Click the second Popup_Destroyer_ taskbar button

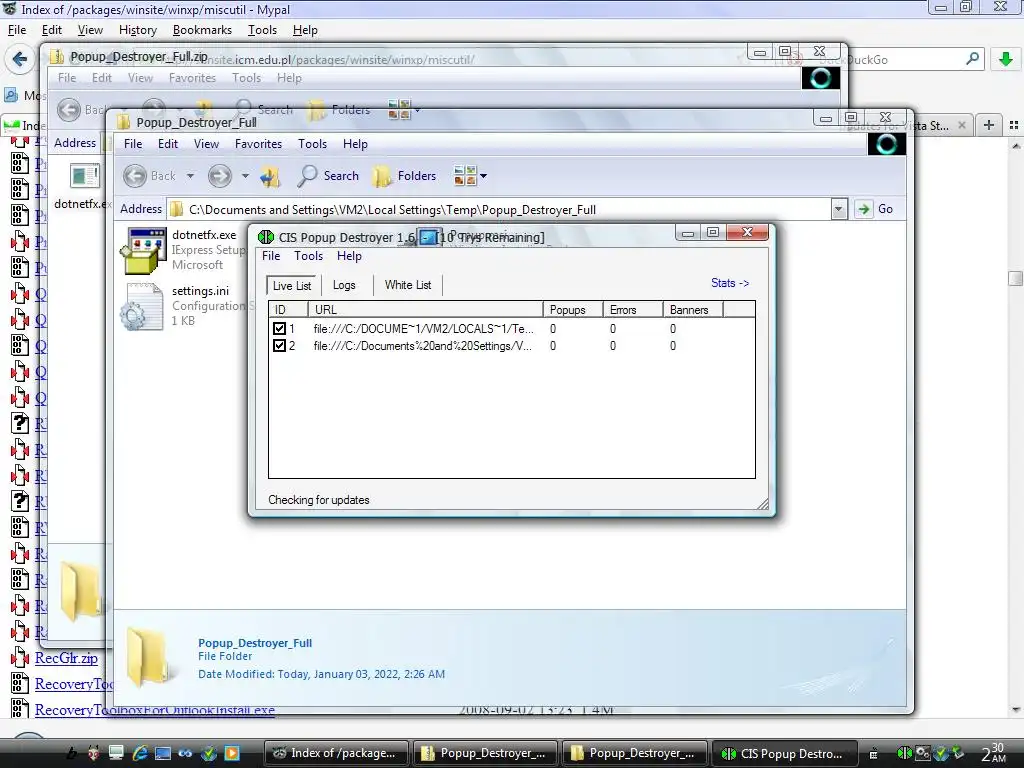634,753
